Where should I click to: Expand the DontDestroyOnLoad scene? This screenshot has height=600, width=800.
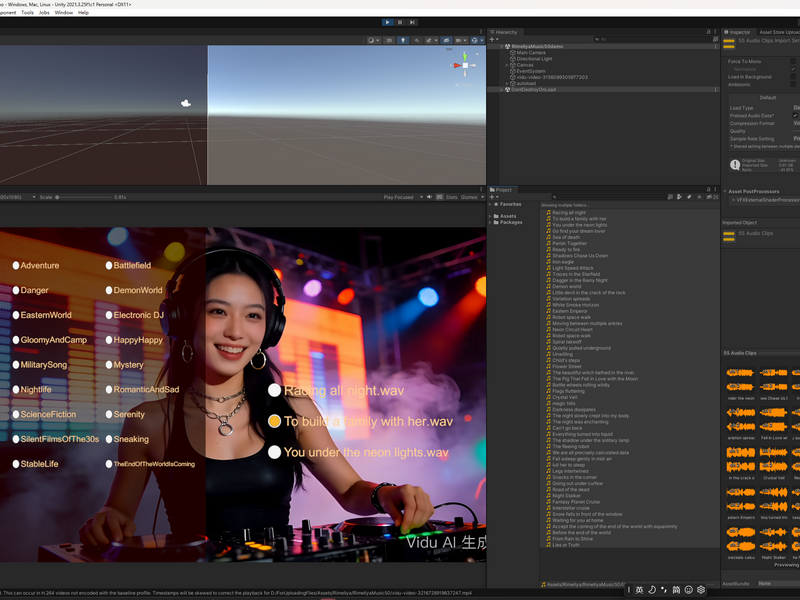pyautogui.click(x=502, y=89)
